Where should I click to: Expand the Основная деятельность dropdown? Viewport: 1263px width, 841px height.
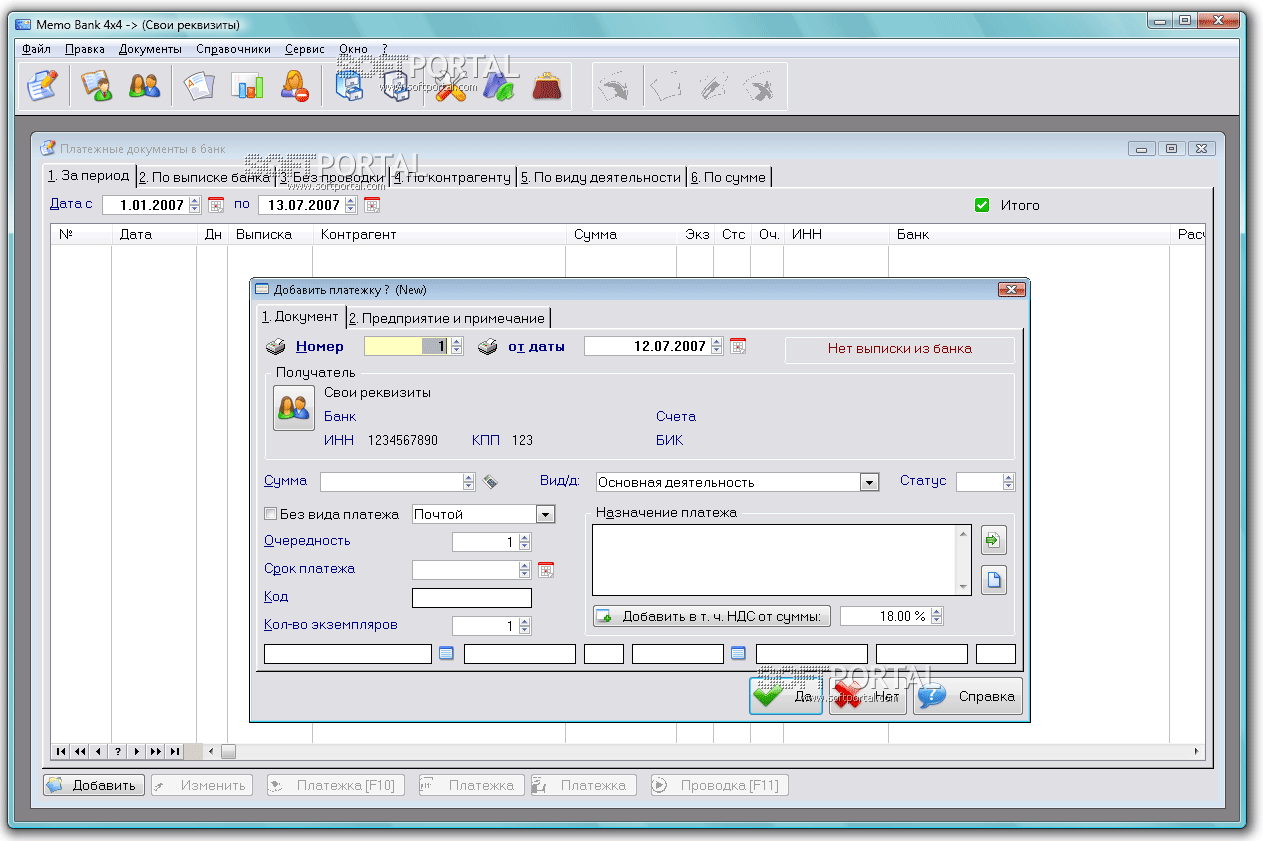(x=870, y=482)
